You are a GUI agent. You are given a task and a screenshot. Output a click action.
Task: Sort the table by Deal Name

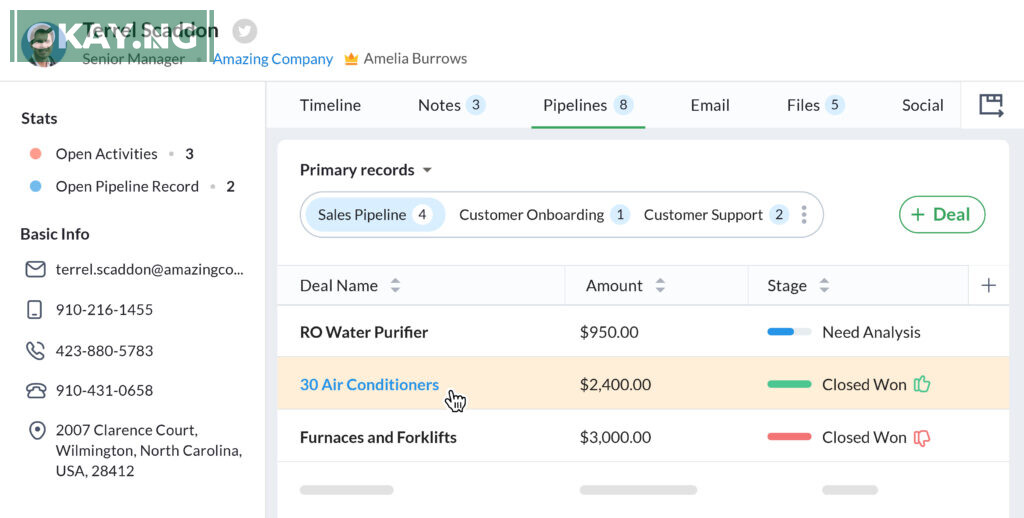click(x=395, y=286)
